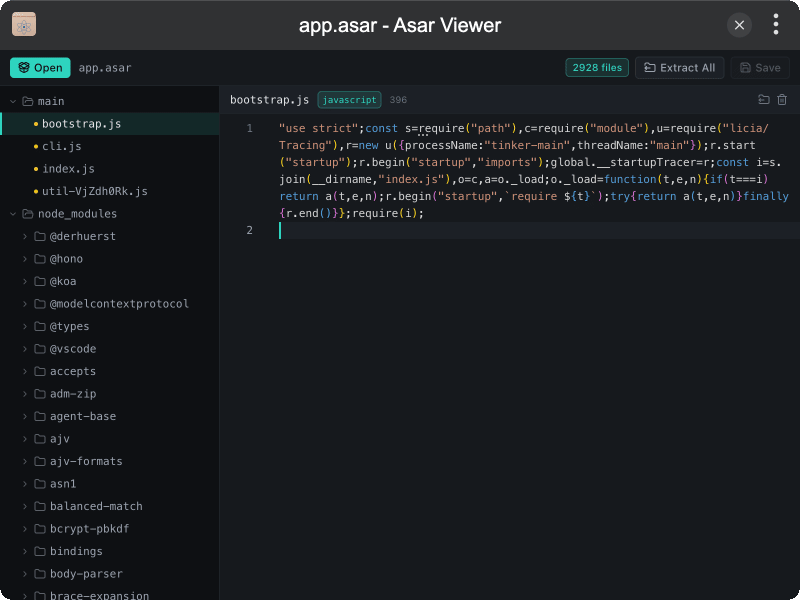
Task: Expand the @koa folder
Action: [25, 281]
